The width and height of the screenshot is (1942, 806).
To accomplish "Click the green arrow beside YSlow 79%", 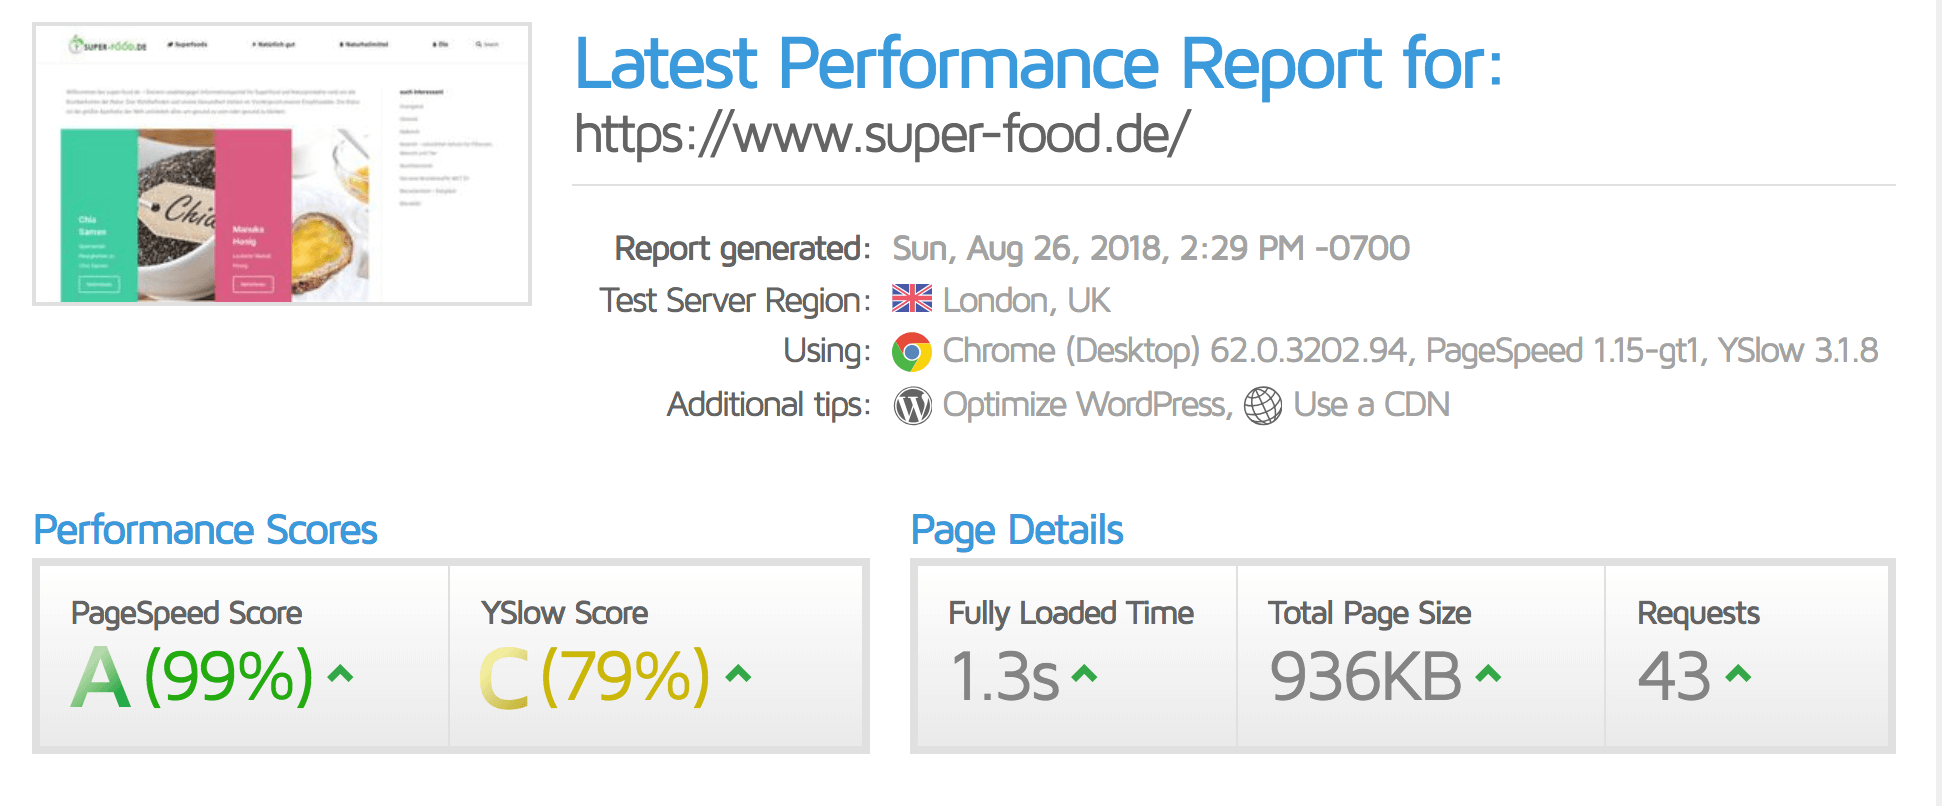I will [x=738, y=674].
